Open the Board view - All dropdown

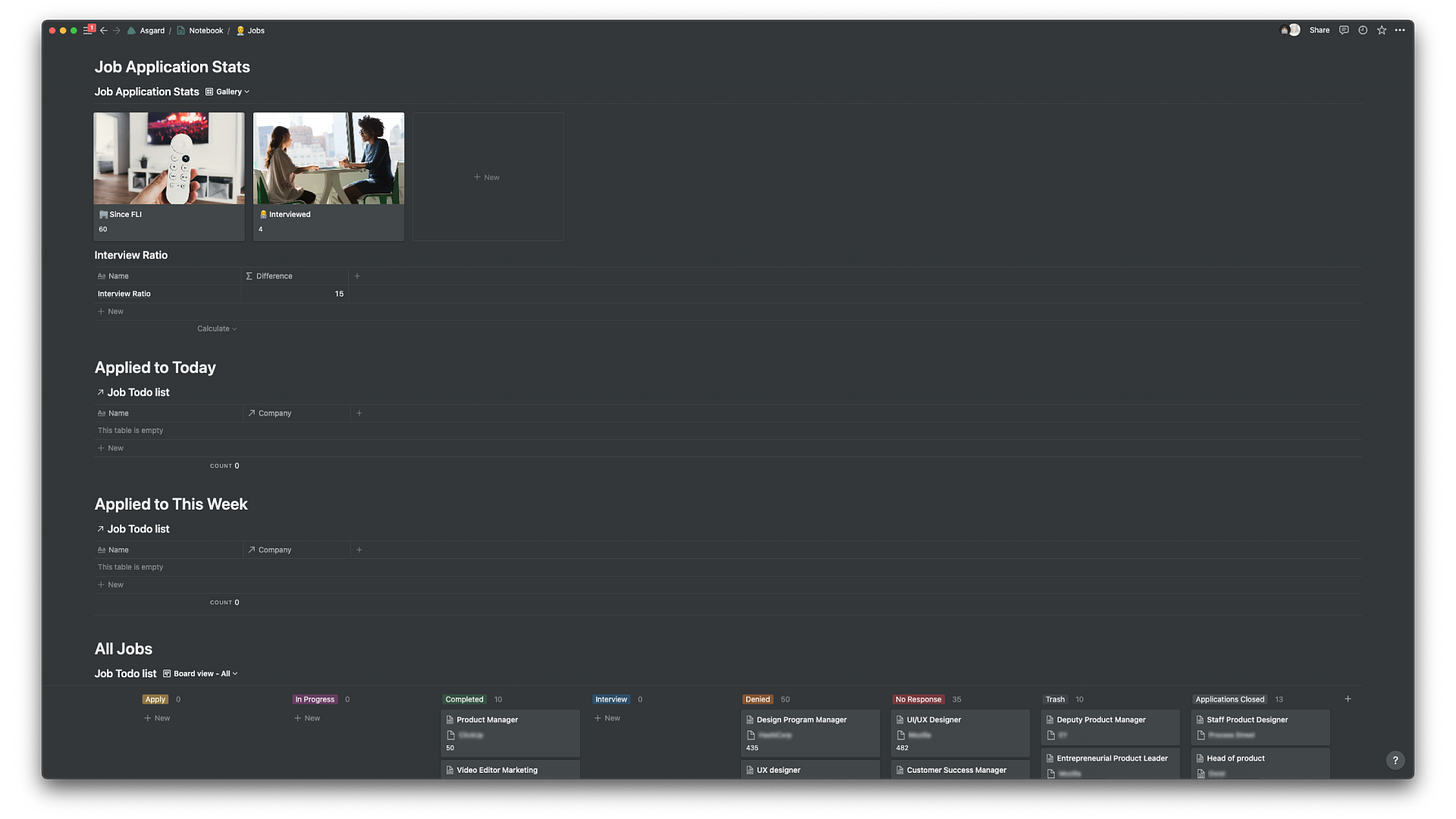point(200,674)
